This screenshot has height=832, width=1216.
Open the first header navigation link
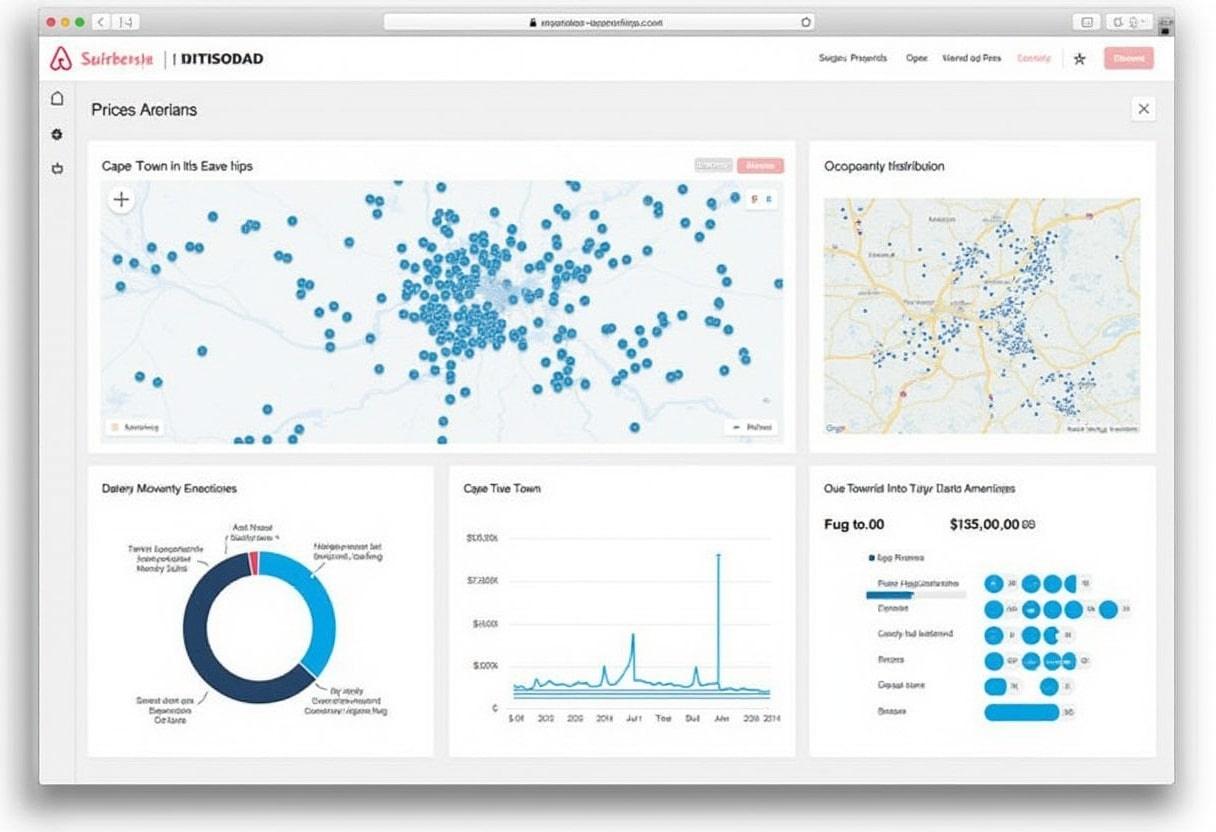pos(852,59)
